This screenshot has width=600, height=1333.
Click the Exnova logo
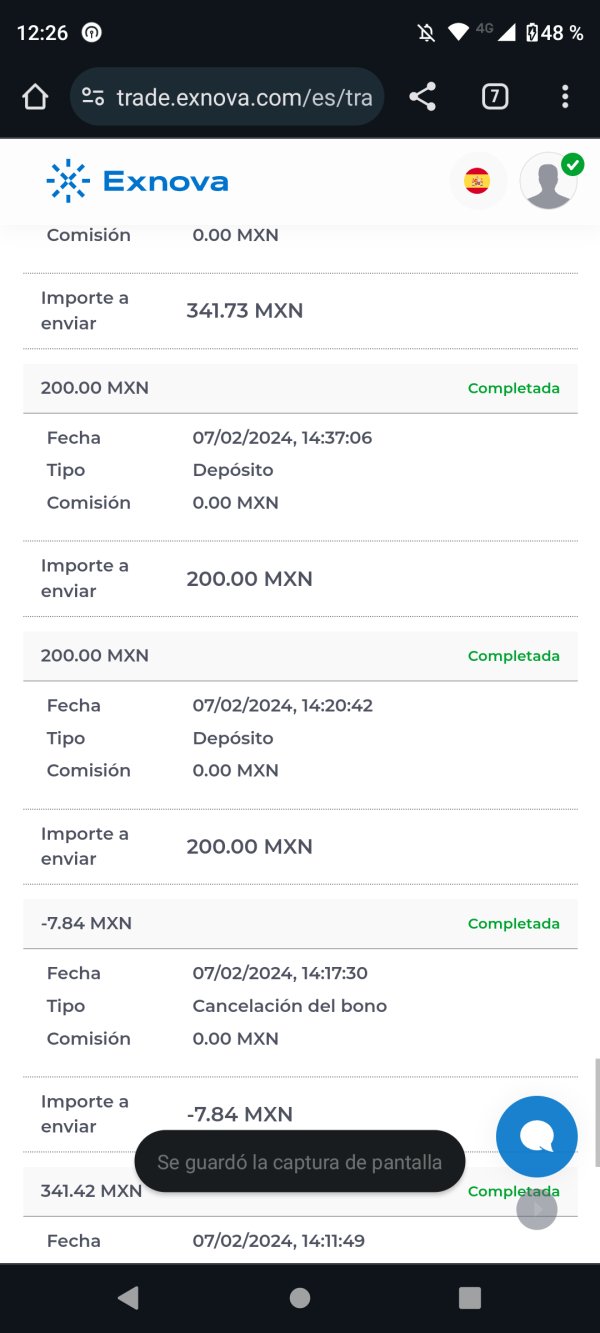point(137,182)
